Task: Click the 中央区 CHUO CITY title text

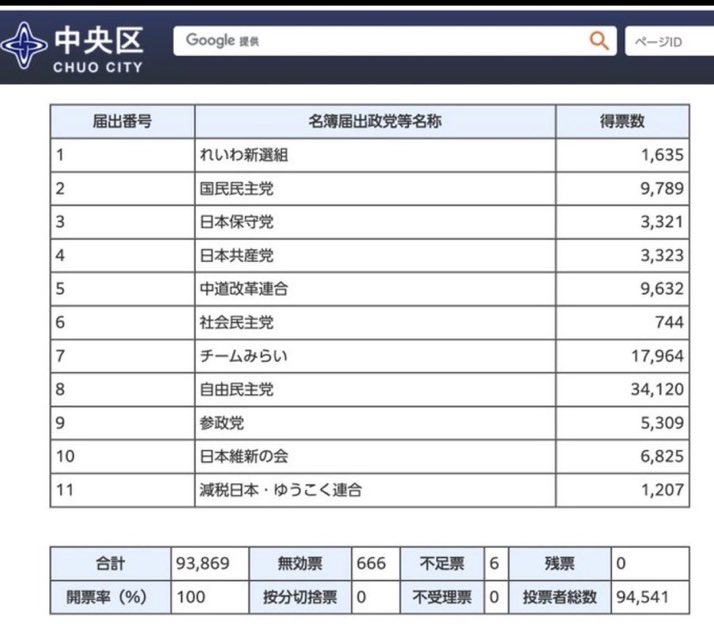Action: point(98,47)
